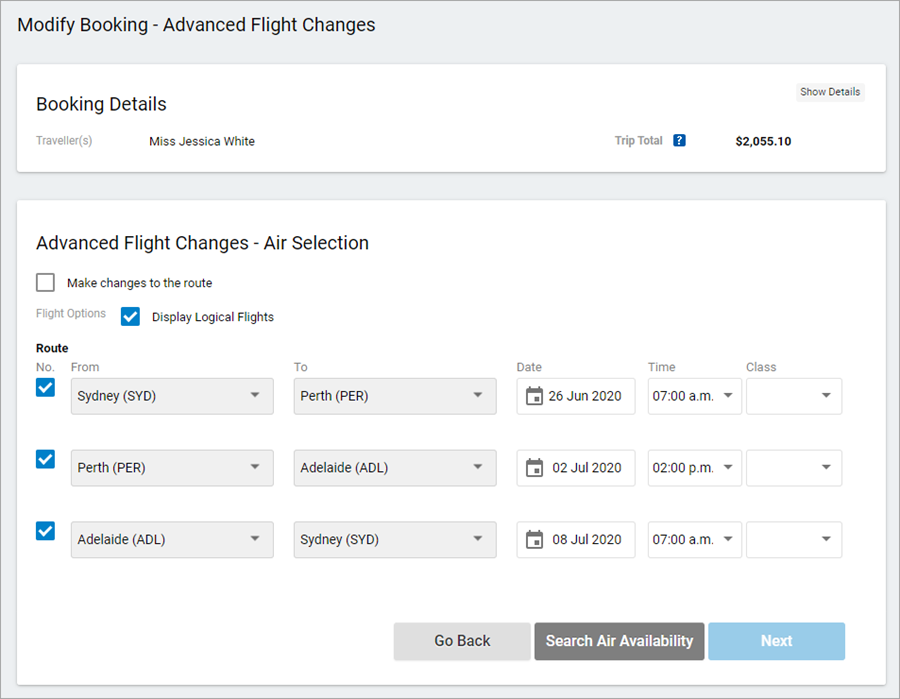
Task: Click the Show Details button
Action: coord(830,92)
